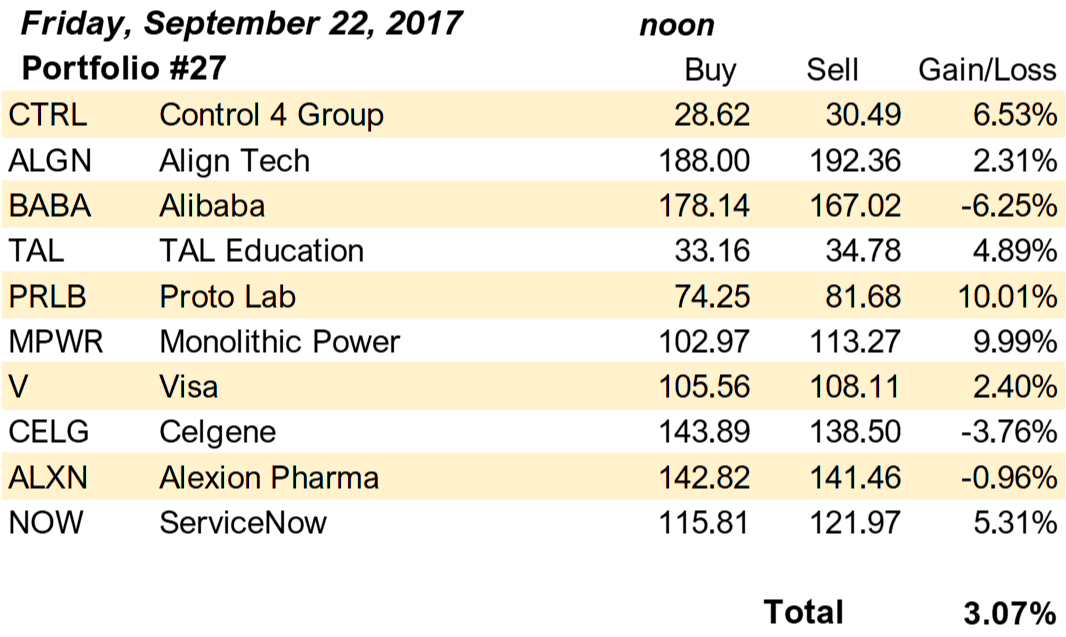Click the TAL Education name cell
The height and width of the screenshot is (637, 1066).
pos(262,251)
